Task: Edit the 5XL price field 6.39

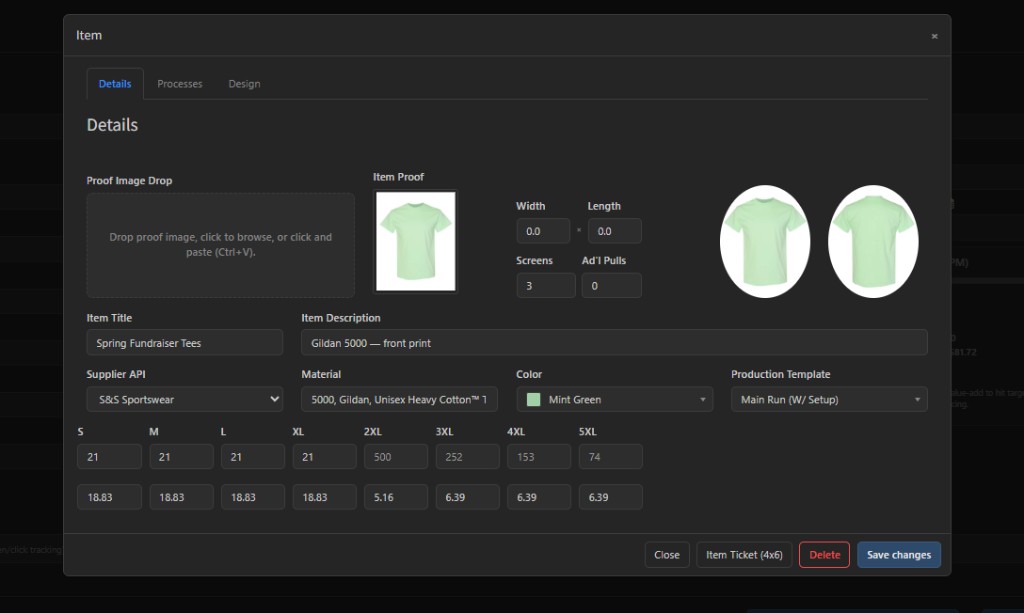Action: tap(611, 497)
